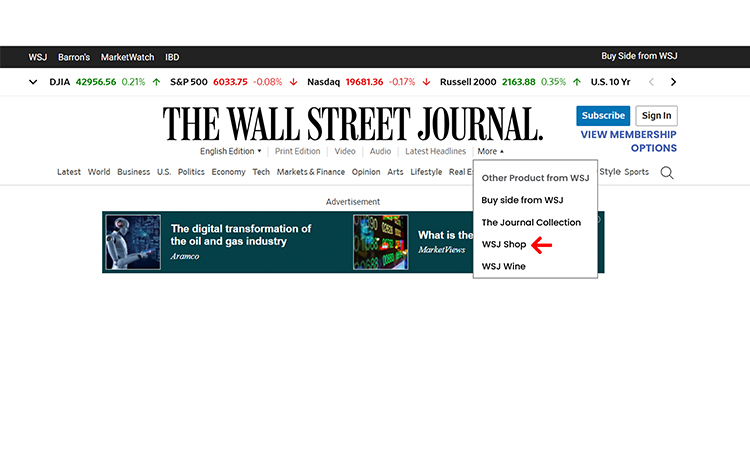This screenshot has width=750, height=450.
Task: Open the Latest section tab
Action: click(x=69, y=172)
